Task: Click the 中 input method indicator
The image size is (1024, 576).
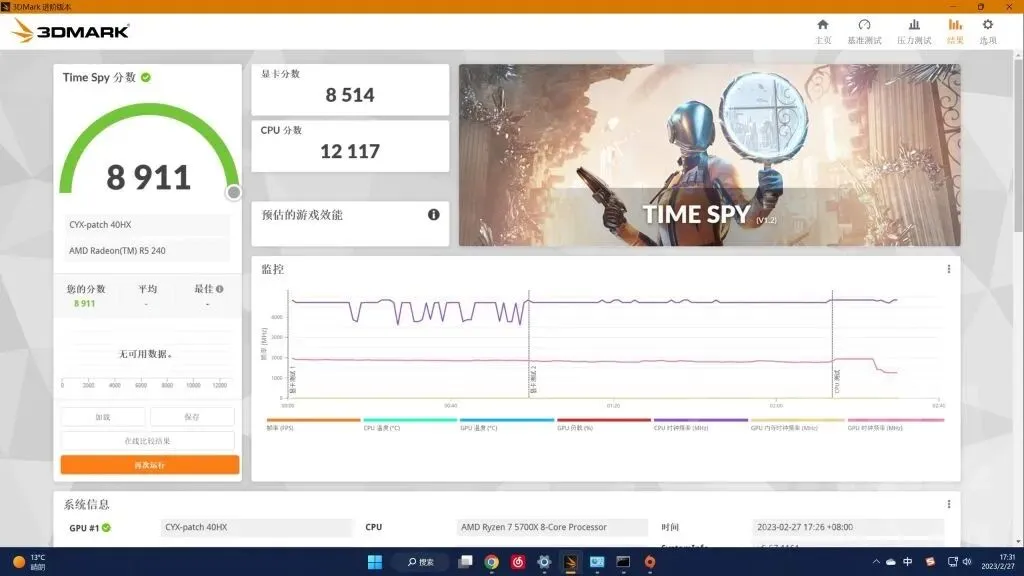Action: point(908,562)
